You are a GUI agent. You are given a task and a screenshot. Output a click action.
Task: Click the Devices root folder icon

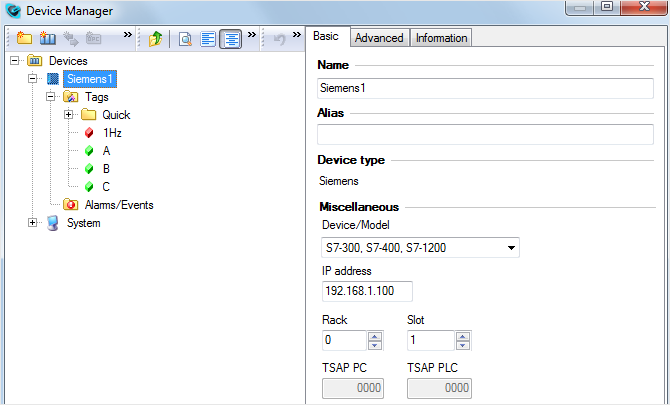coord(35,61)
